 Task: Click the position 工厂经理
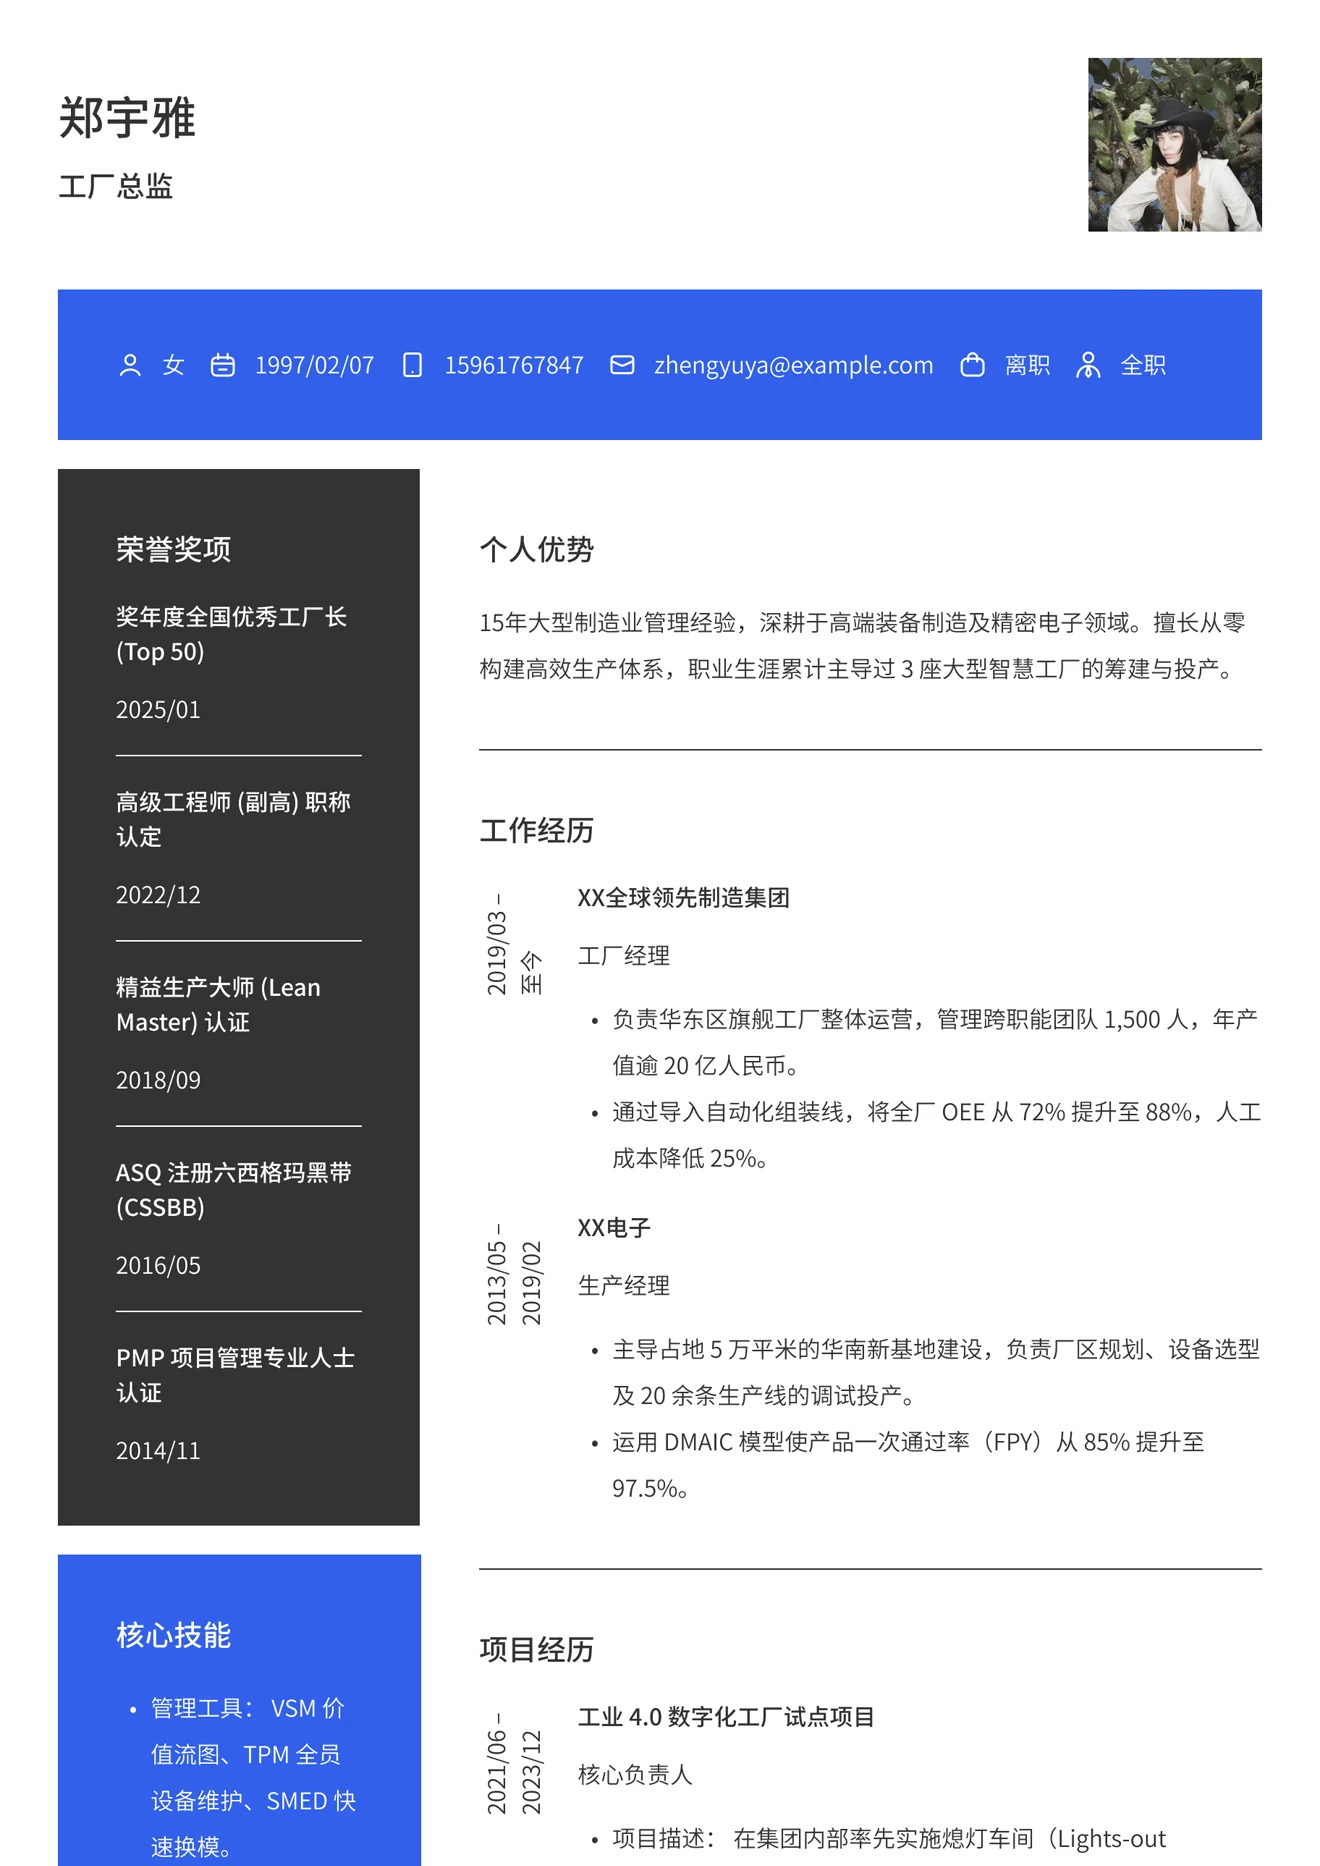tap(624, 956)
